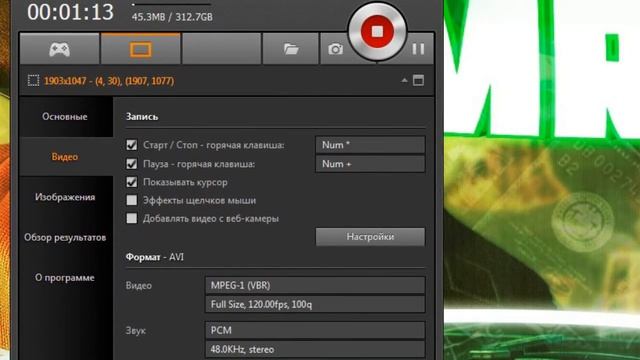640x360 pixels.
Task: Open the output folder icon
Action: pyautogui.click(x=291, y=49)
